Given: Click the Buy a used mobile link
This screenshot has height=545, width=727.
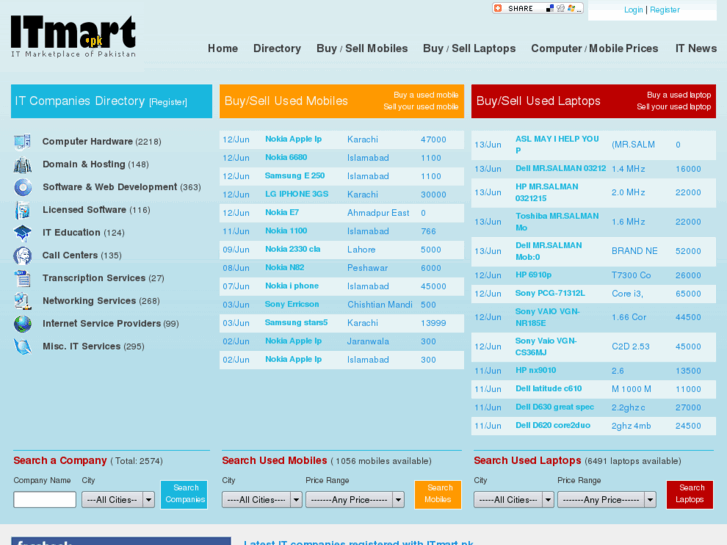Looking at the screenshot, I should click(426, 95).
